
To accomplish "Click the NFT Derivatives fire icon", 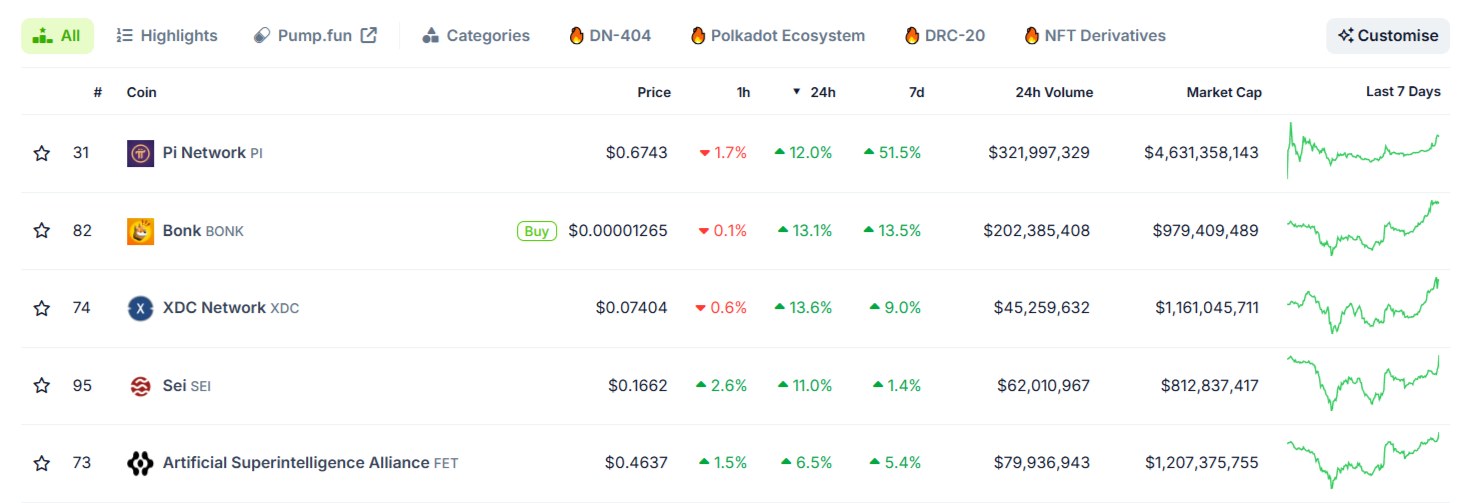I will (x=1032, y=36).
